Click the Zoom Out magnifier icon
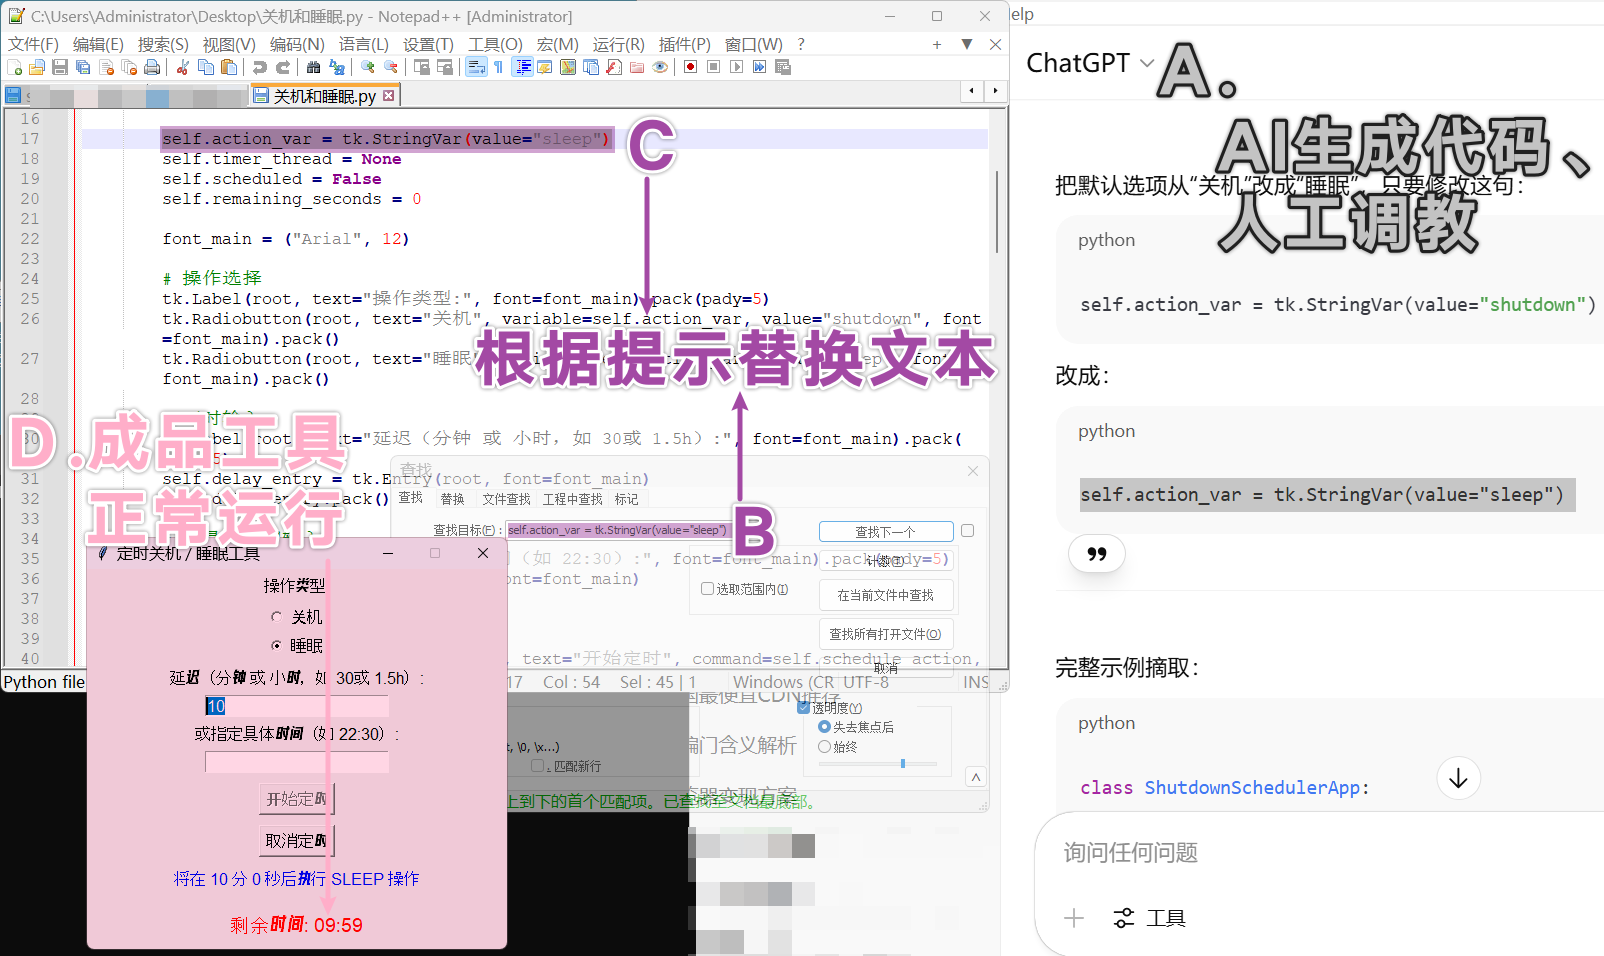The width and height of the screenshot is (1604, 956). click(391, 67)
